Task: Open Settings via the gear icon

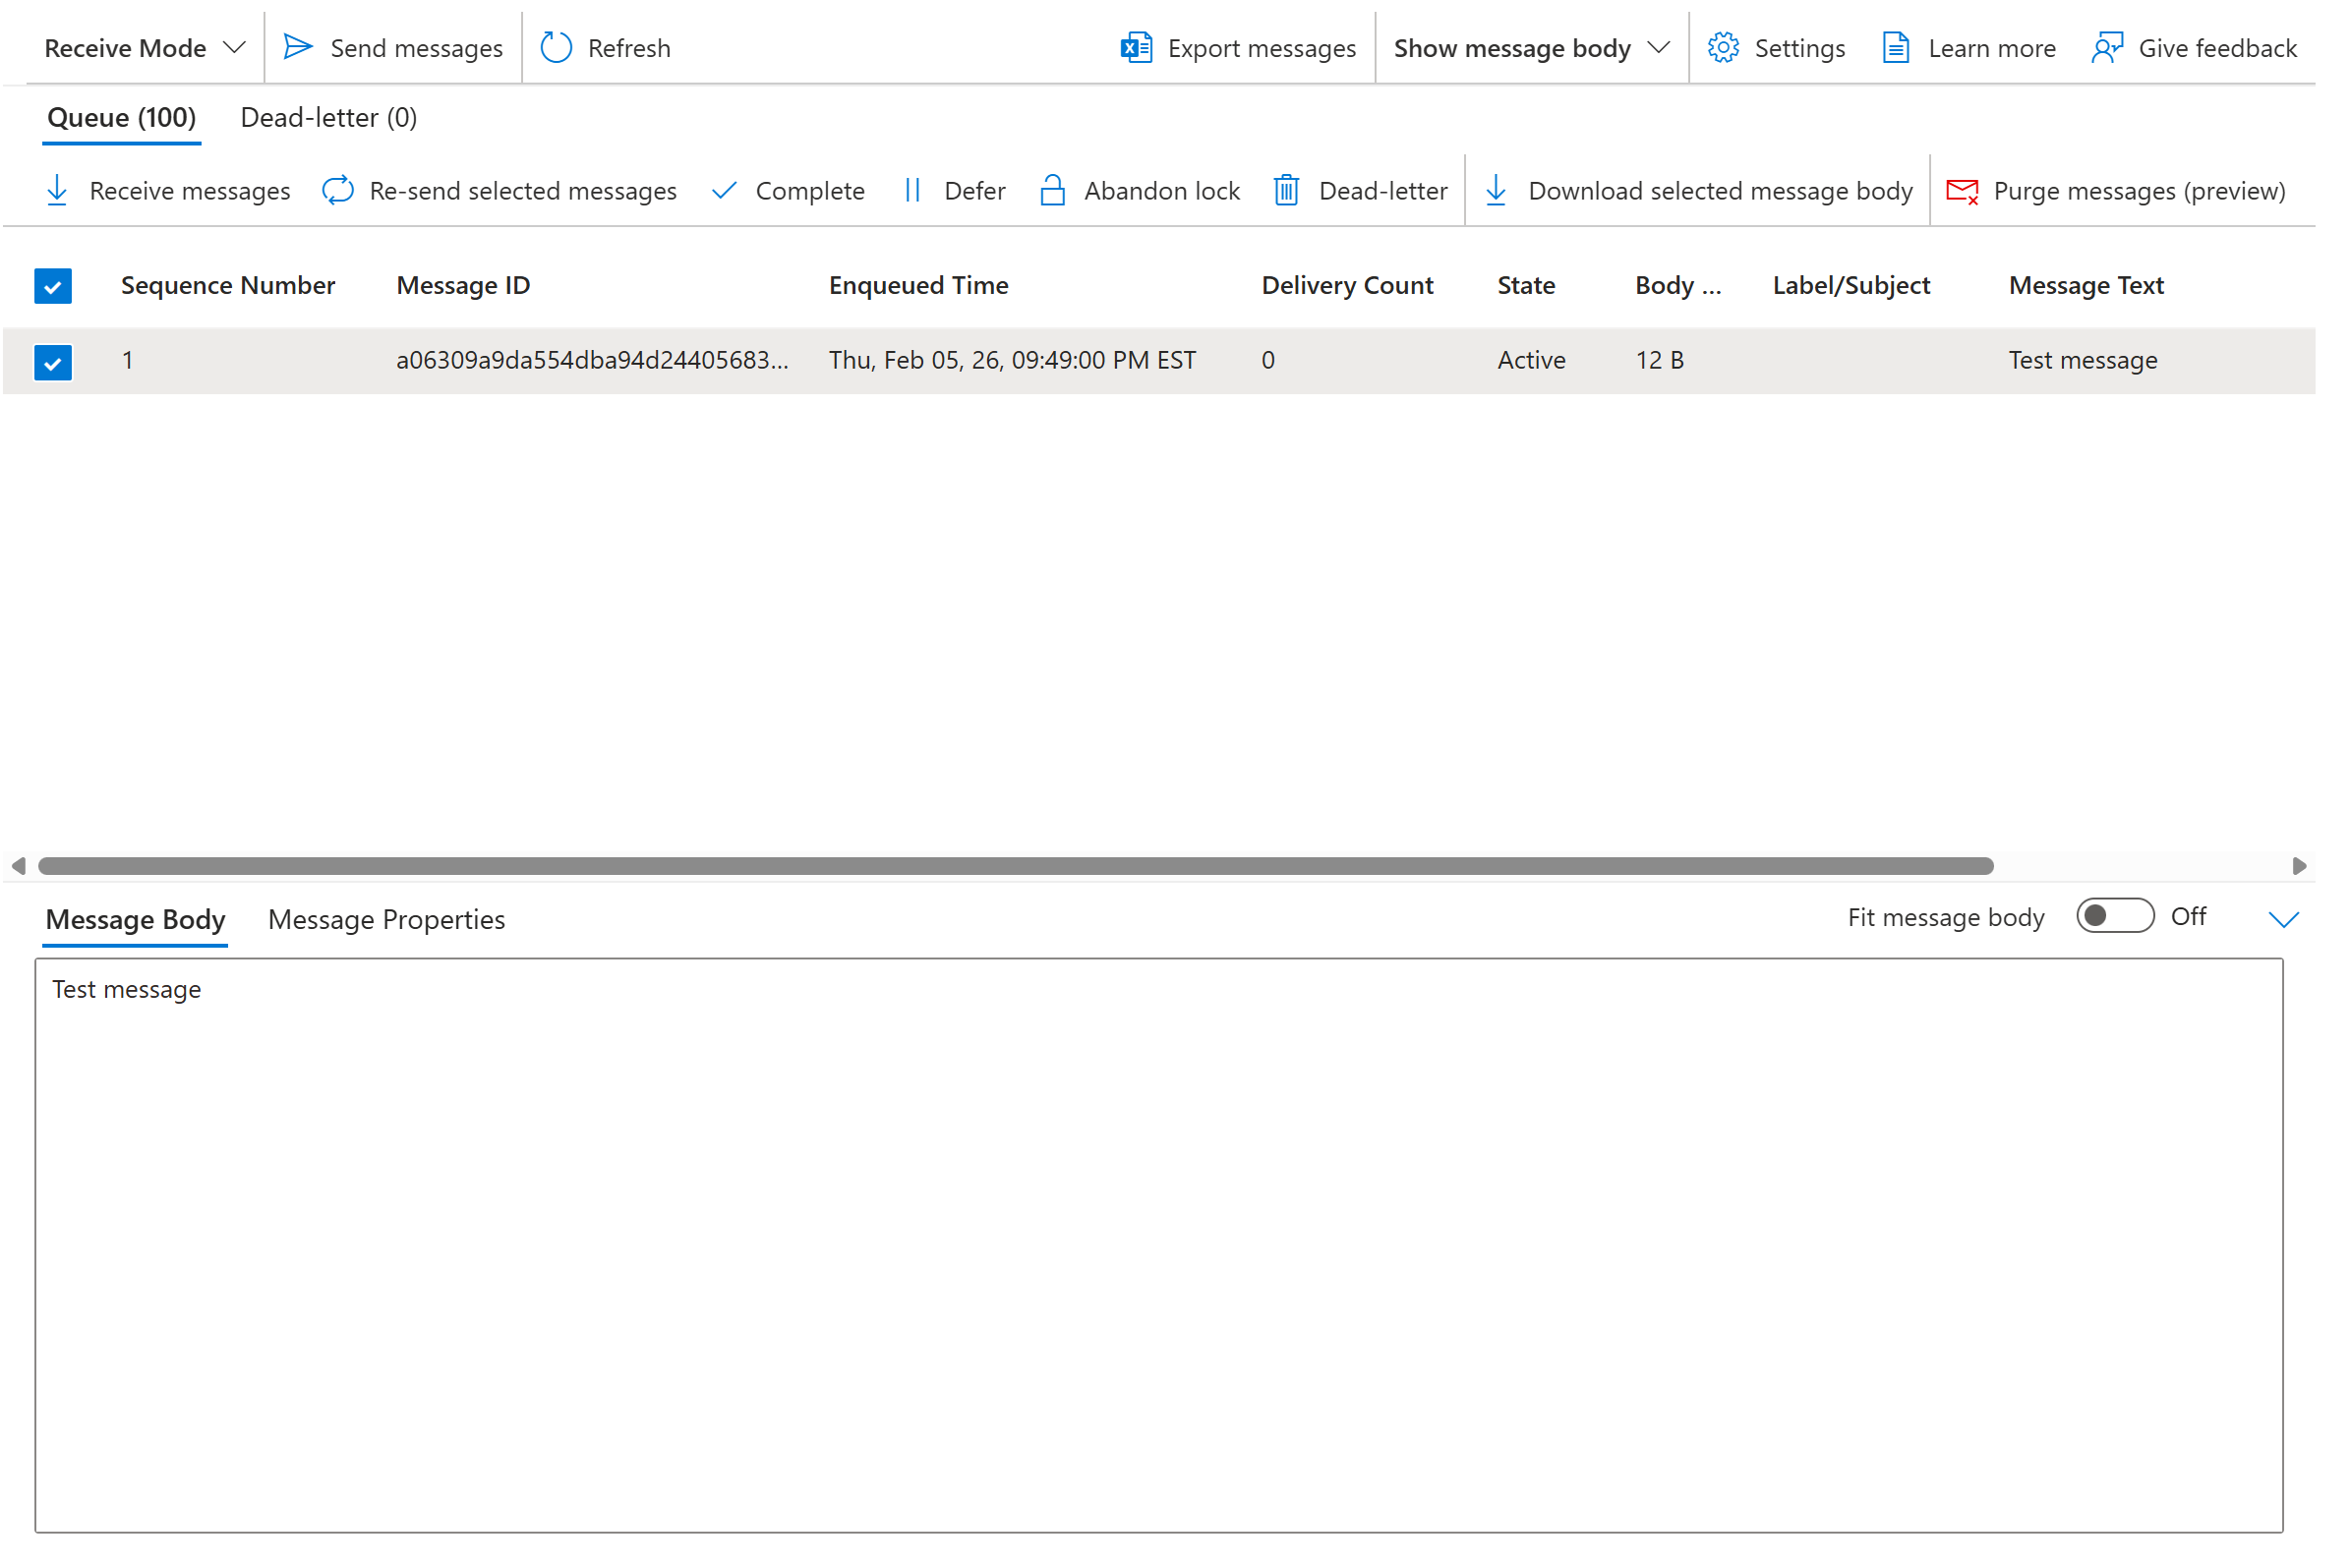Action: (1724, 47)
